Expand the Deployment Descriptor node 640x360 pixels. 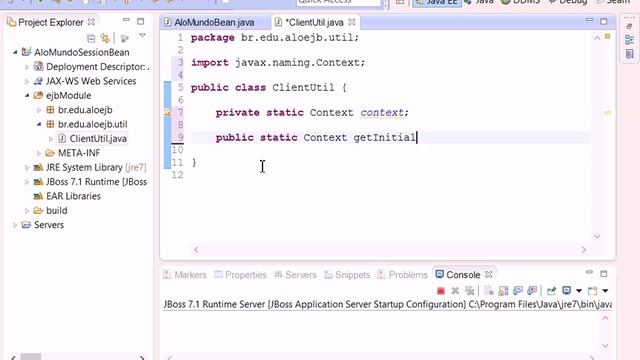point(27,67)
